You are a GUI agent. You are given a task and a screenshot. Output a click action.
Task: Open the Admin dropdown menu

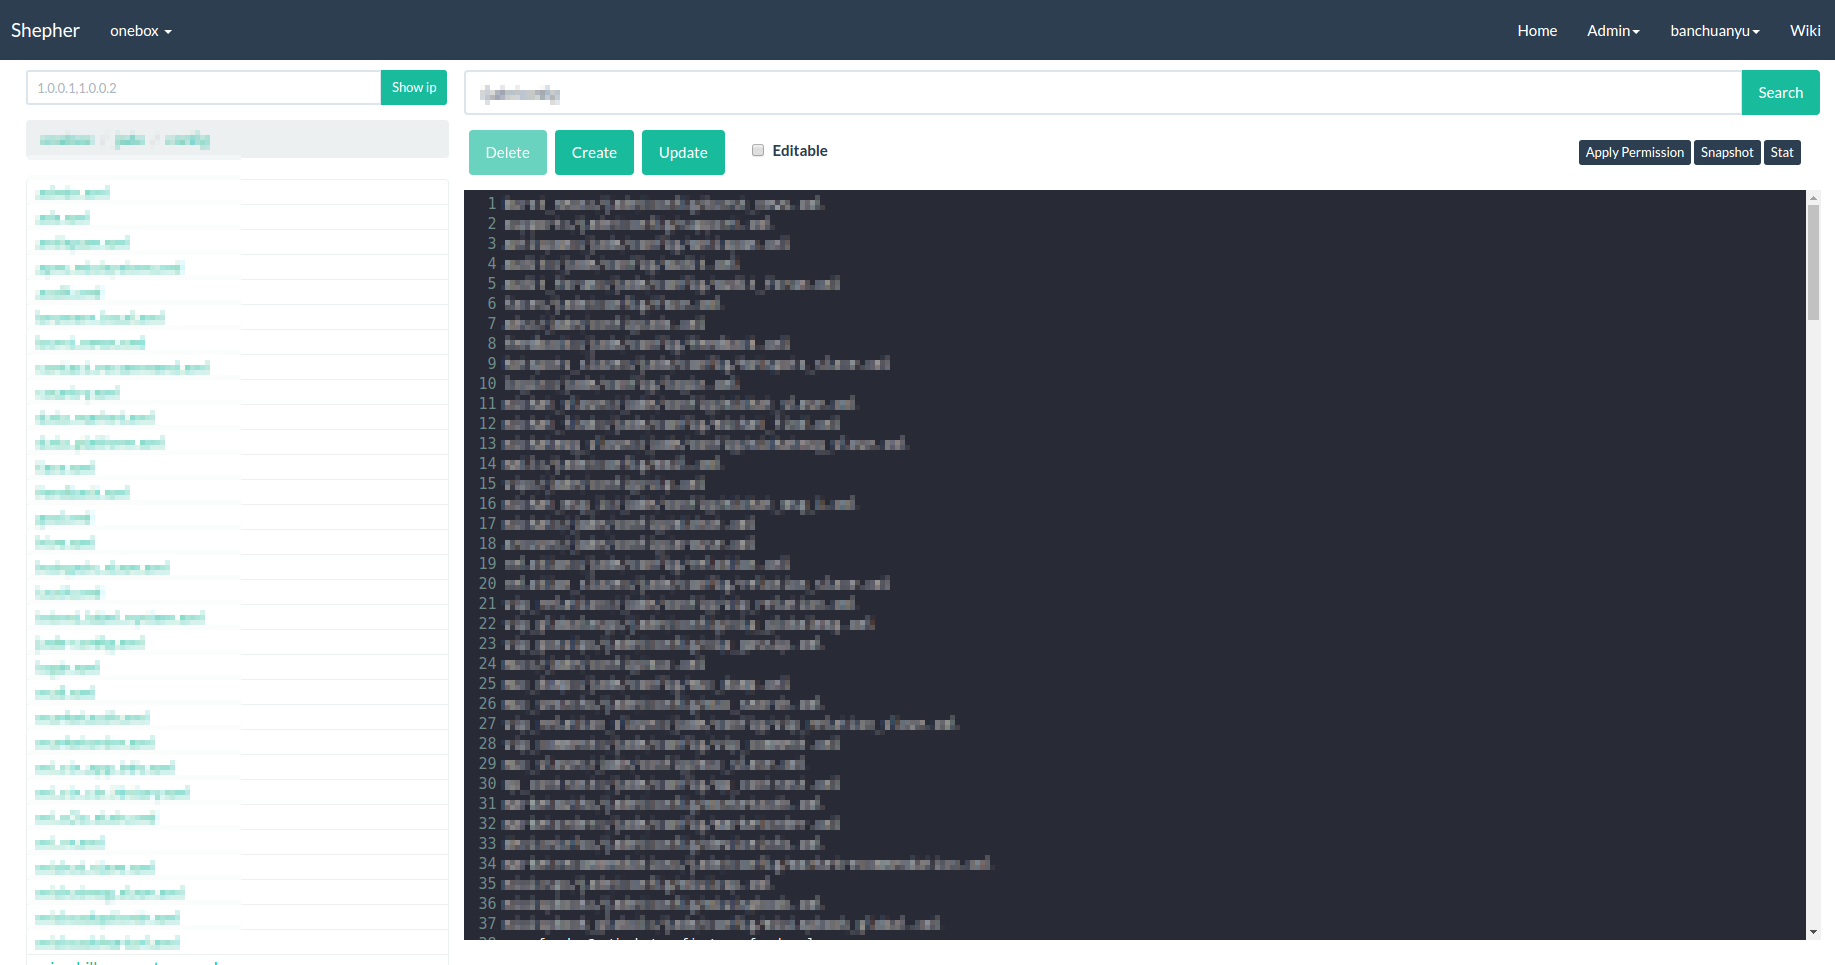click(x=1613, y=31)
